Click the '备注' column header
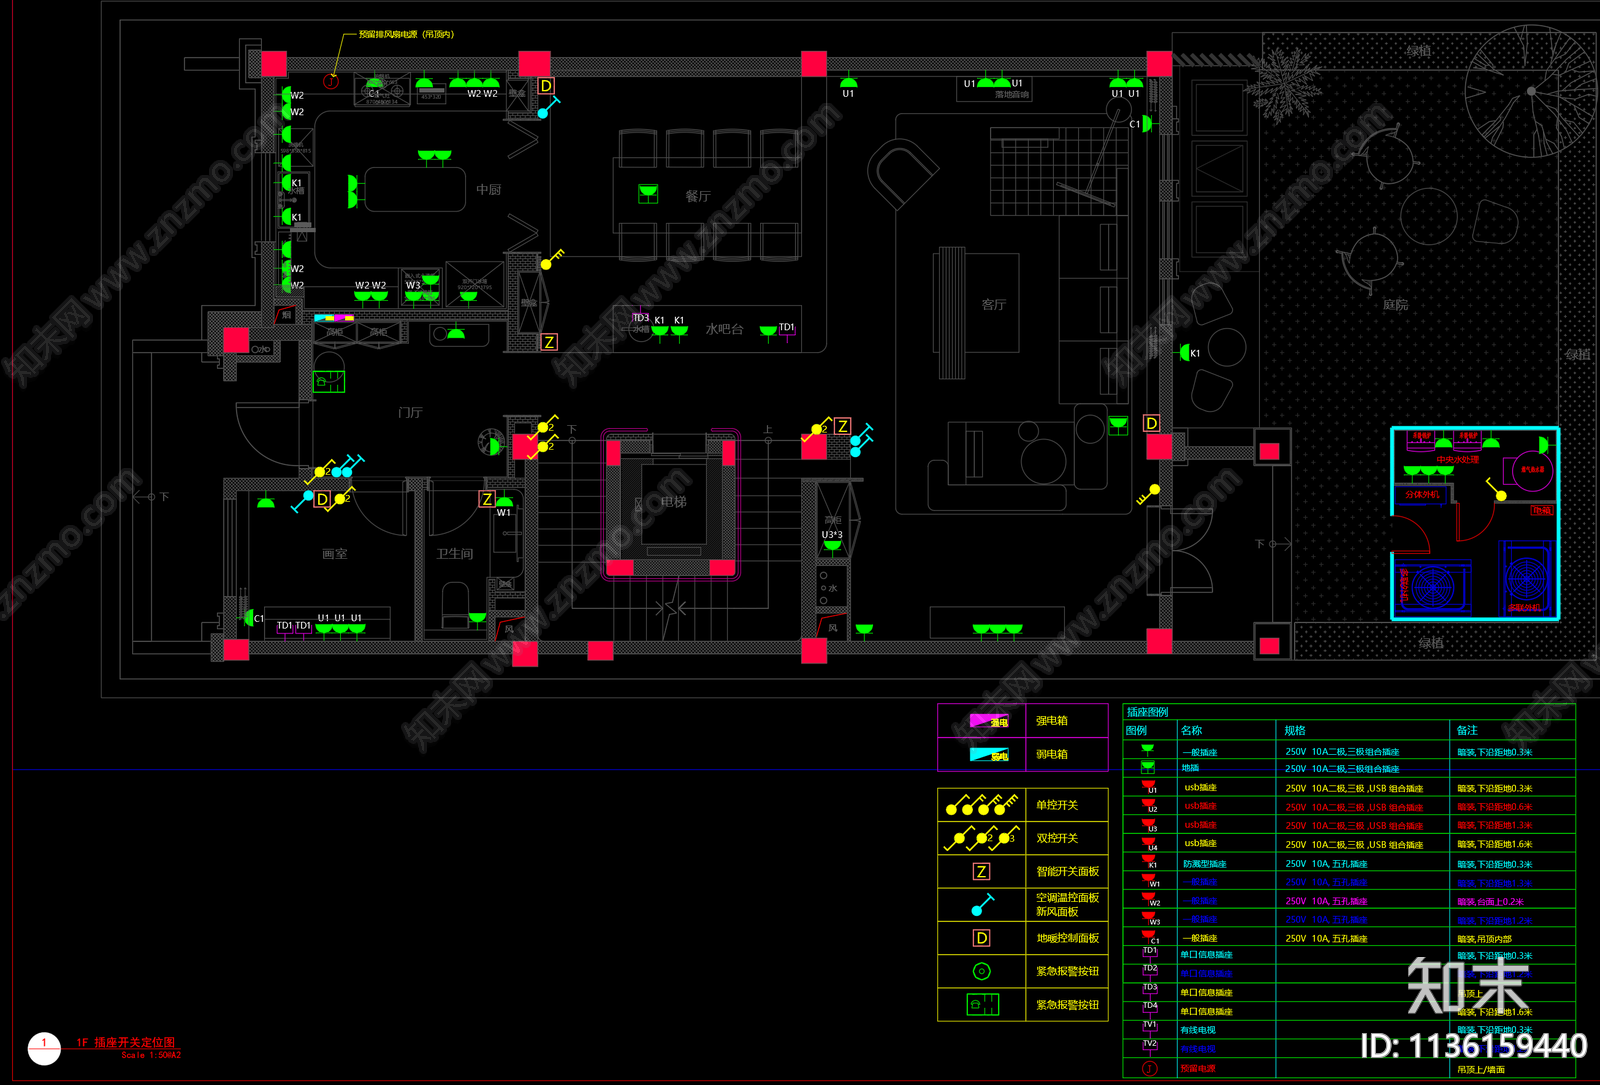Viewport: 1600px width, 1085px height. [1468, 730]
